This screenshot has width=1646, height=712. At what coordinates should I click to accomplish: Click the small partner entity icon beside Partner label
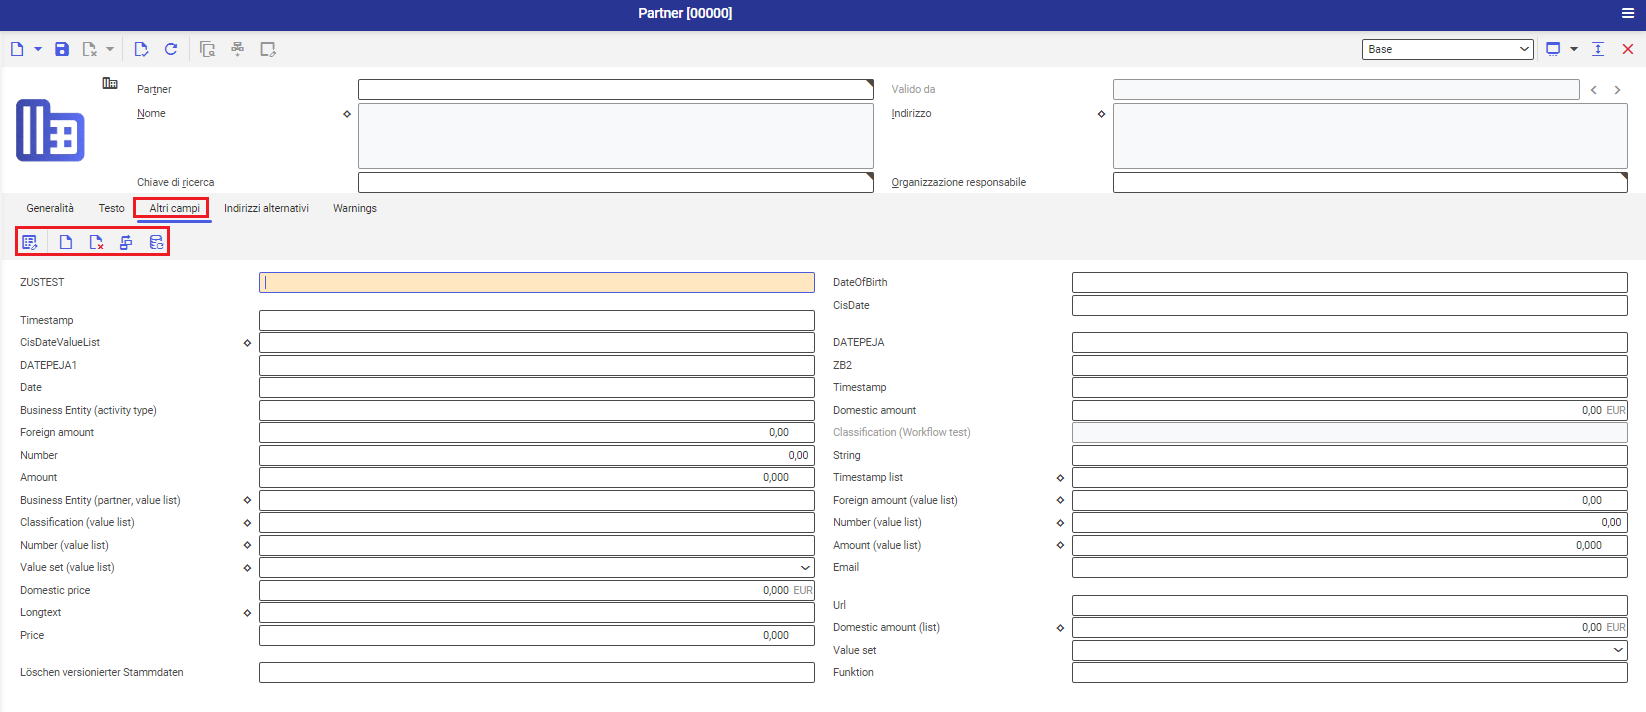pyautogui.click(x=110, y=83)
